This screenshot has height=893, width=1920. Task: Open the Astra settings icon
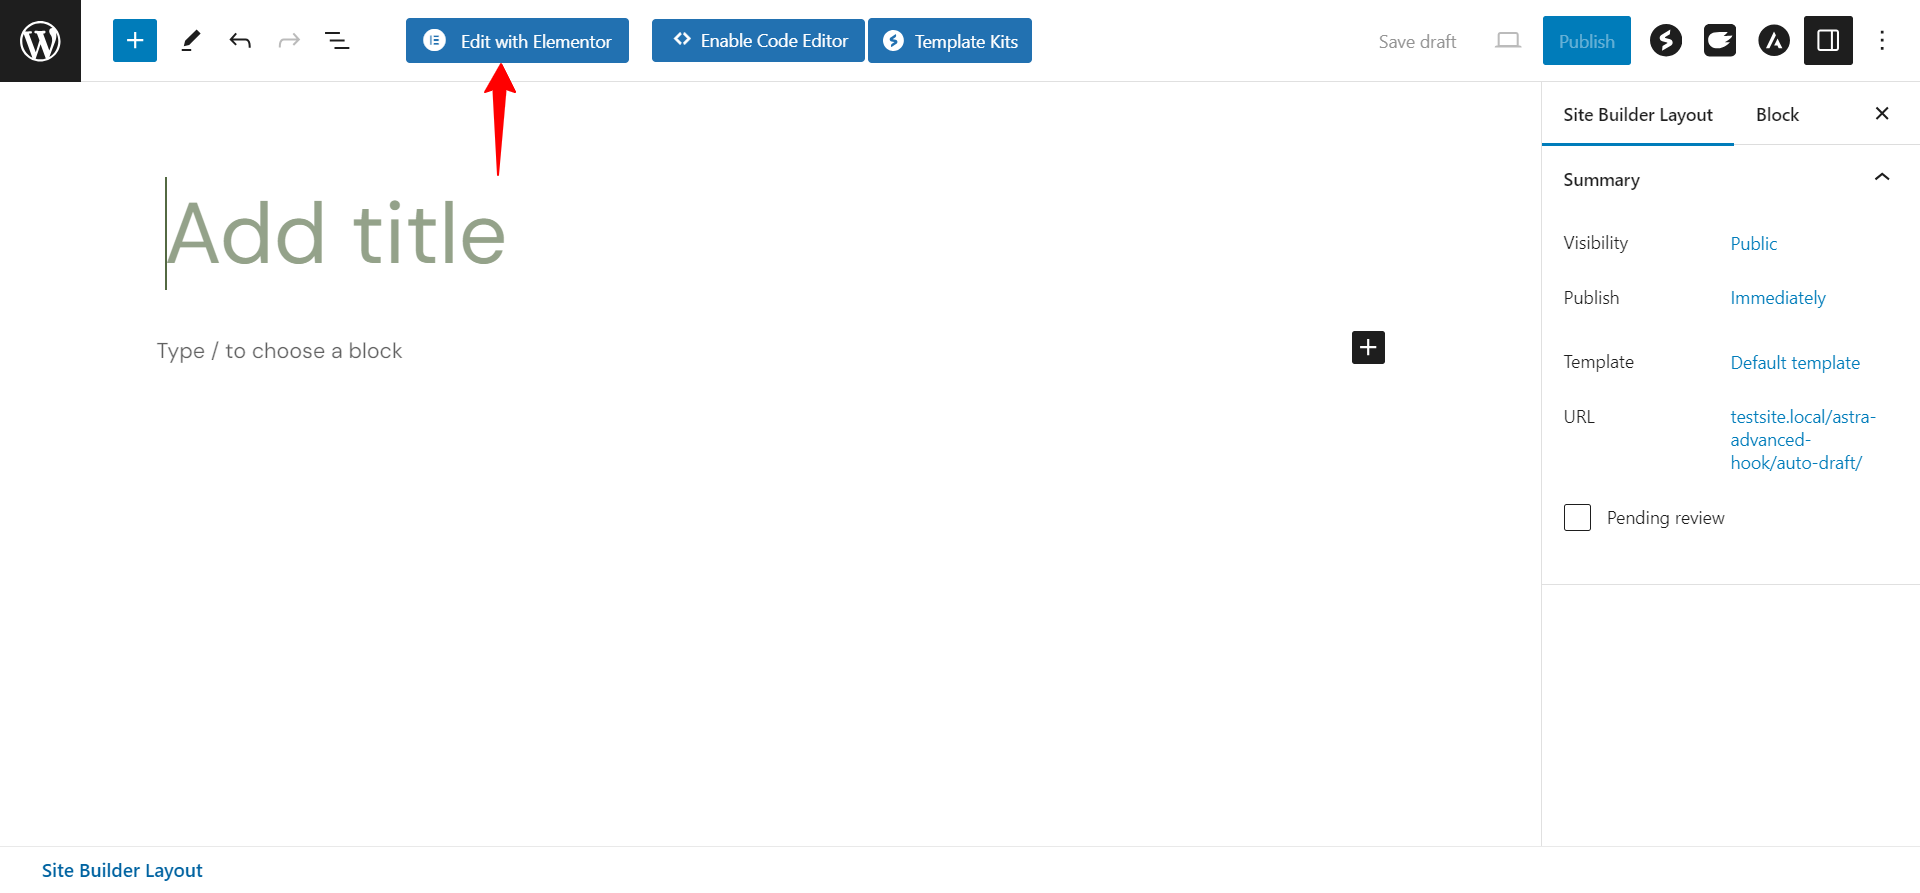1774,41
